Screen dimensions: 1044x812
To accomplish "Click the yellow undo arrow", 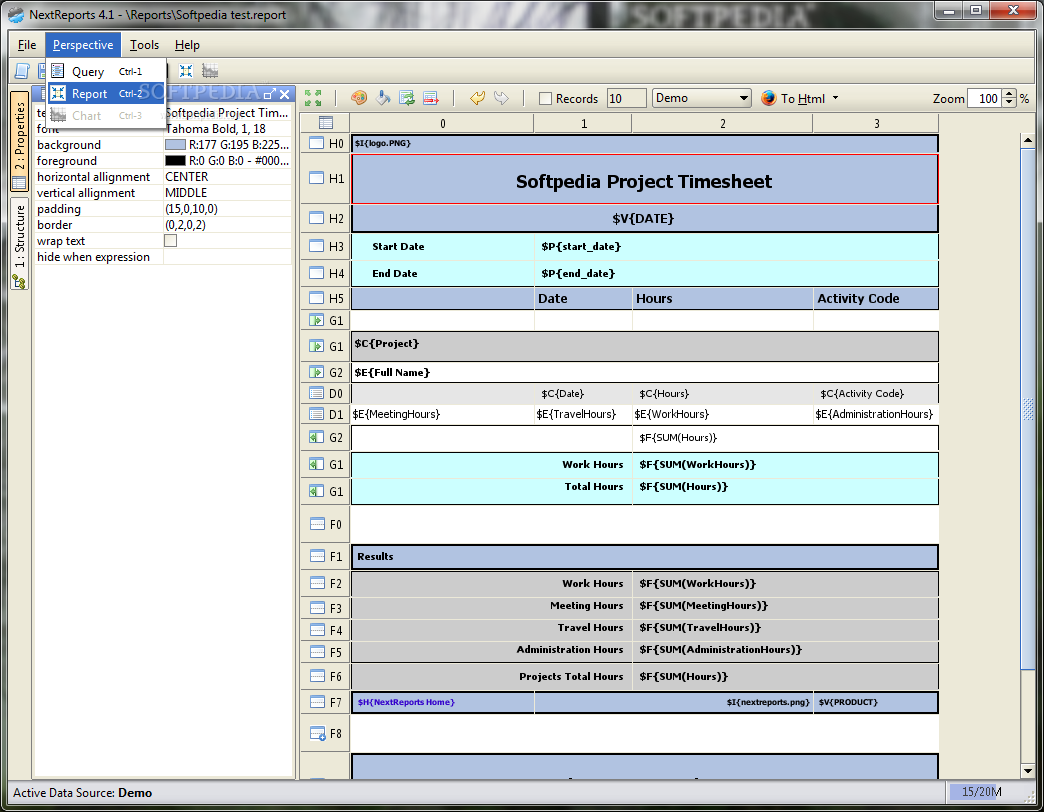I will [x=477, y=98].
